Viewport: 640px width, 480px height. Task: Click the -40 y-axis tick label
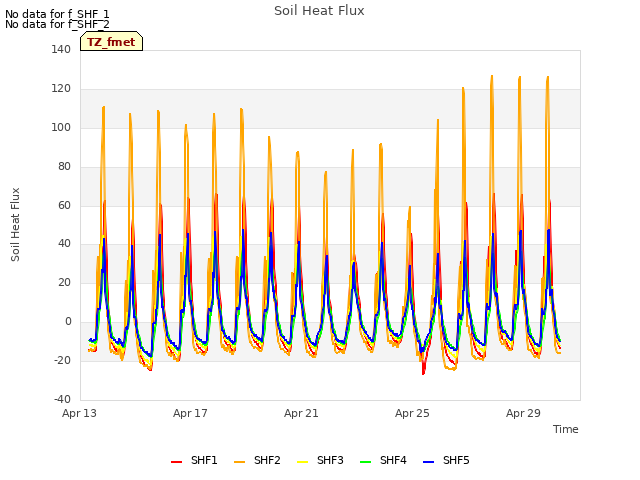(x=62, y=399)
